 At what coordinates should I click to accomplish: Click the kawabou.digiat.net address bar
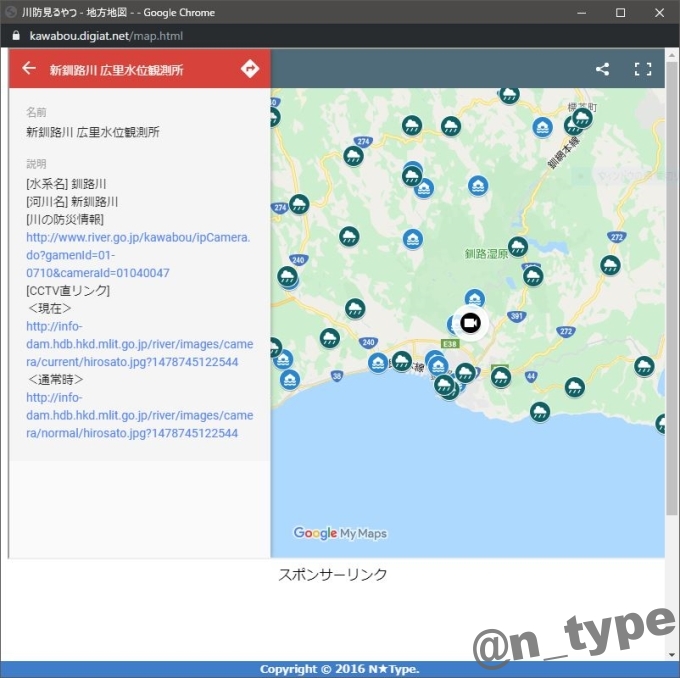tap(300, 36)
